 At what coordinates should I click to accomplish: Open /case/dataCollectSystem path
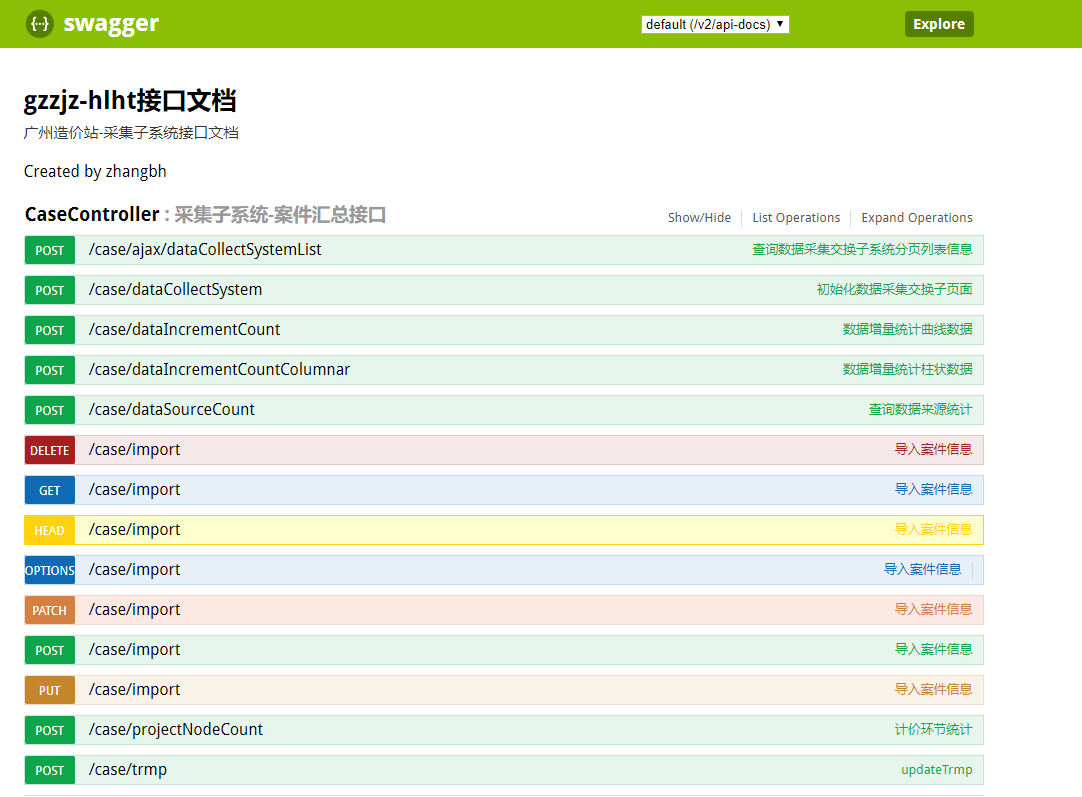click(x=175, y=290)
